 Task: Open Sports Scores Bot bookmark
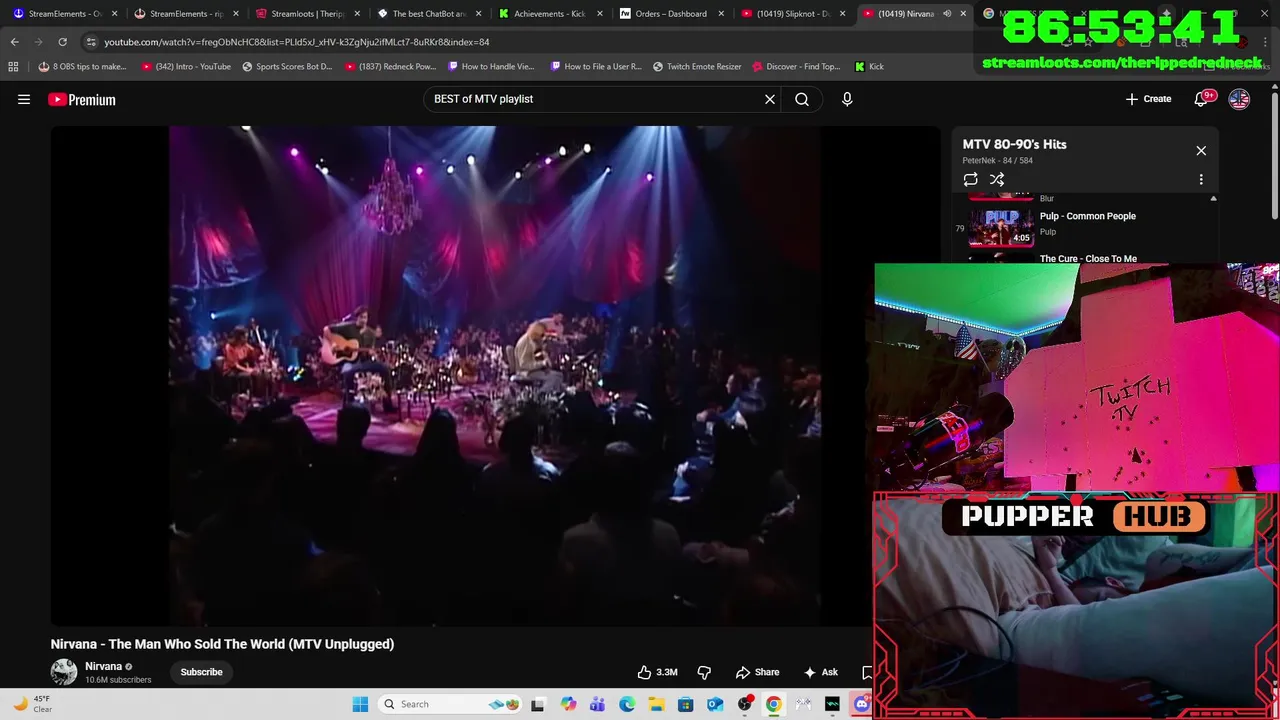click(287, 66)
